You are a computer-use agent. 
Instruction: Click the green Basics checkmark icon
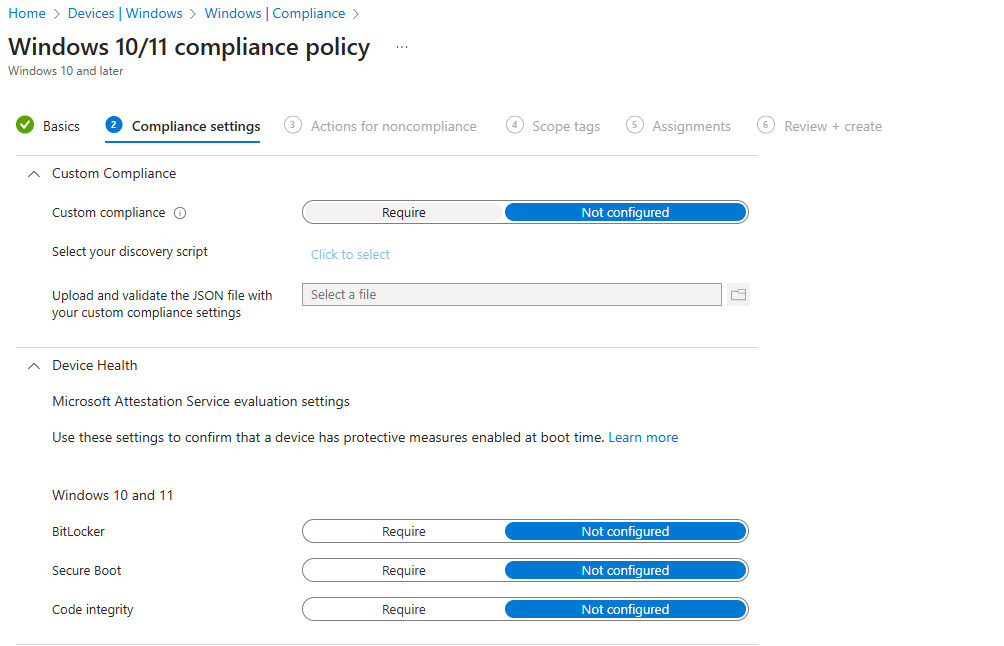click(25, 126)
